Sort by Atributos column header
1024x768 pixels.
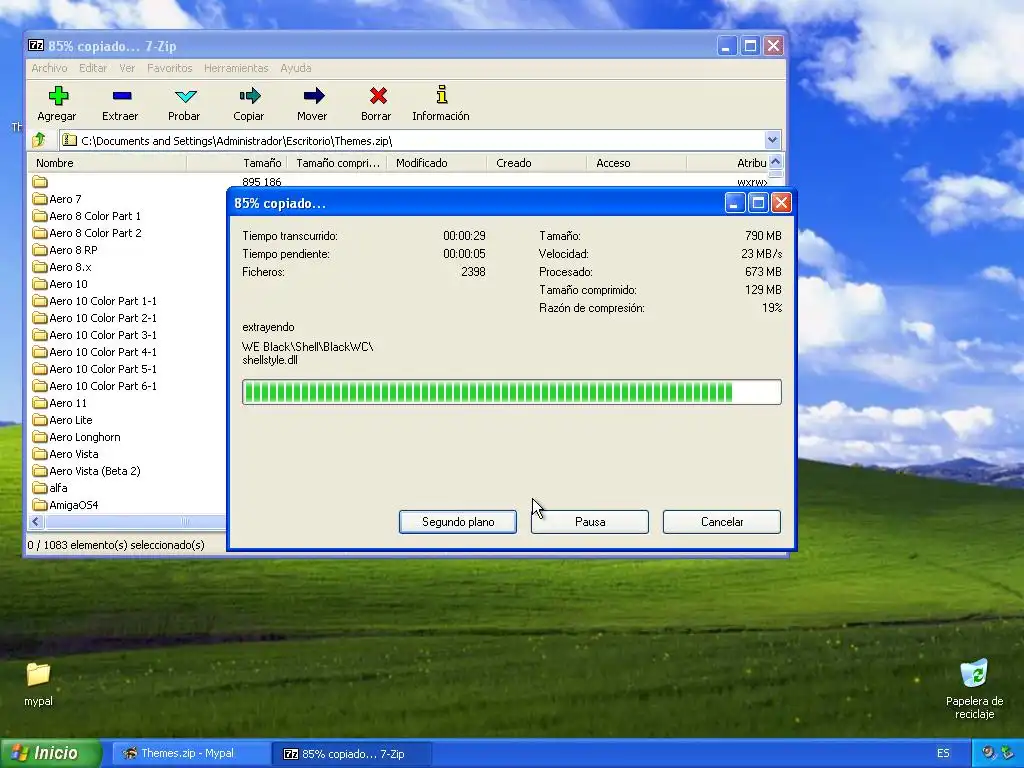pos(728,163)
